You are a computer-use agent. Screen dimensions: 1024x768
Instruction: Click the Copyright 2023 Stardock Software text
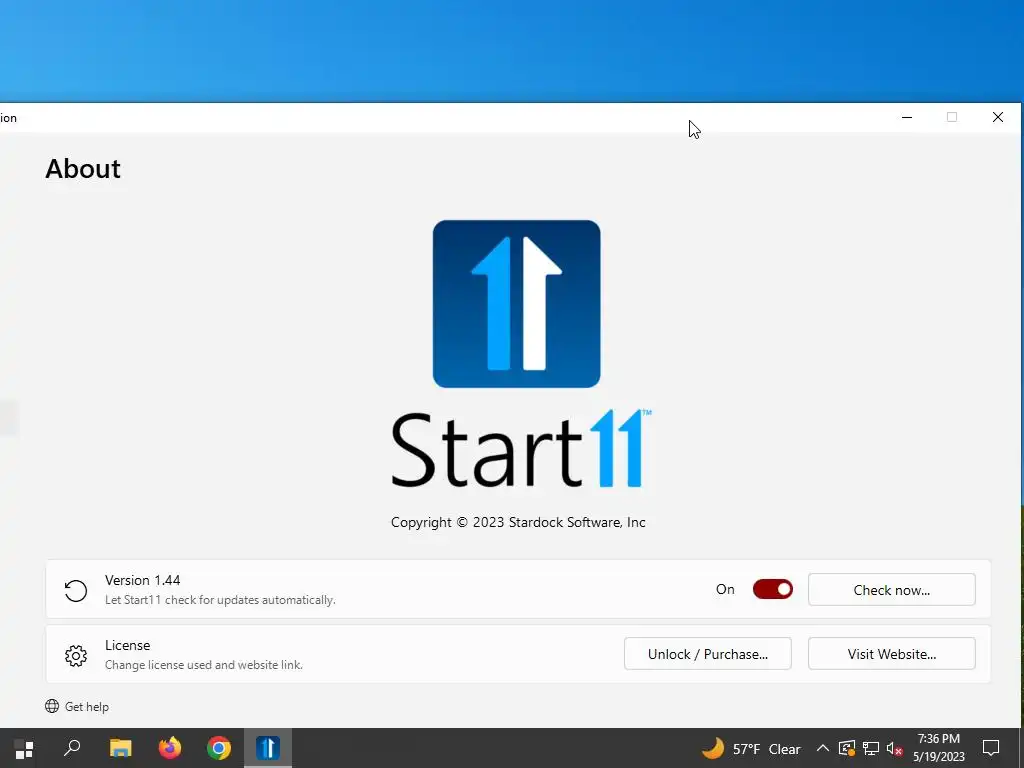518,522
